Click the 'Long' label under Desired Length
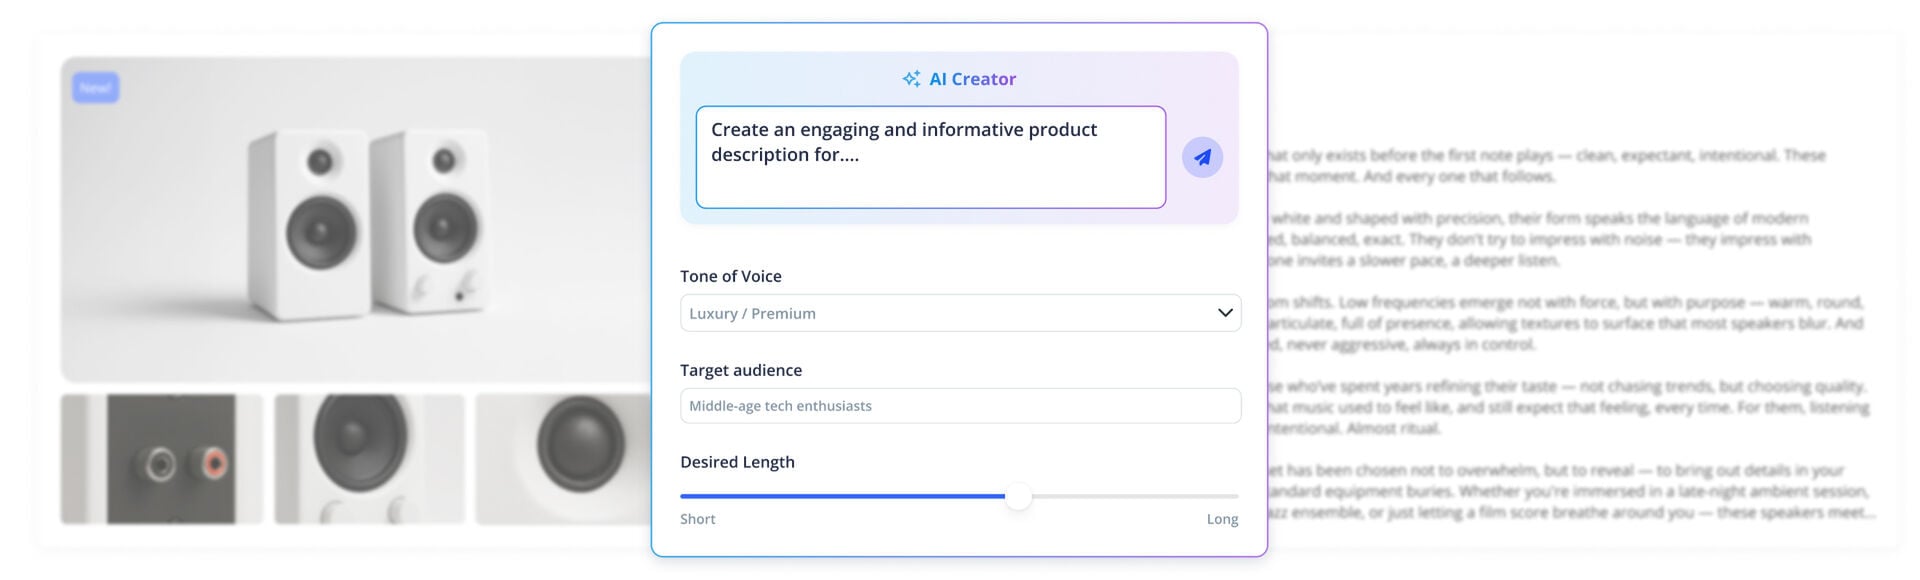The height and width of the screenshot is (580, 1920). pyautogui.click(x=1222, y=518)
